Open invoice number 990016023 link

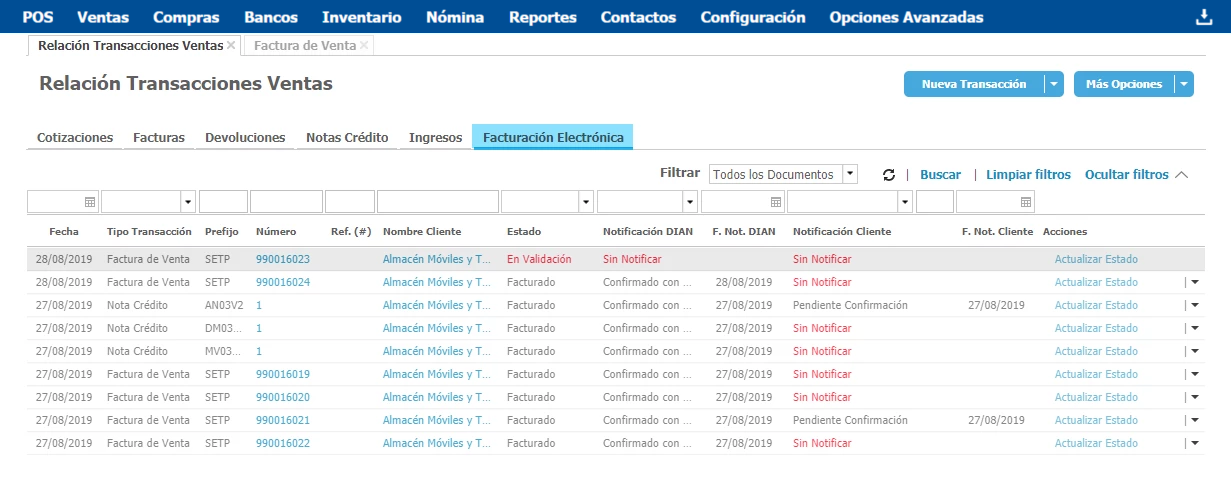click(x=283, y=259)
